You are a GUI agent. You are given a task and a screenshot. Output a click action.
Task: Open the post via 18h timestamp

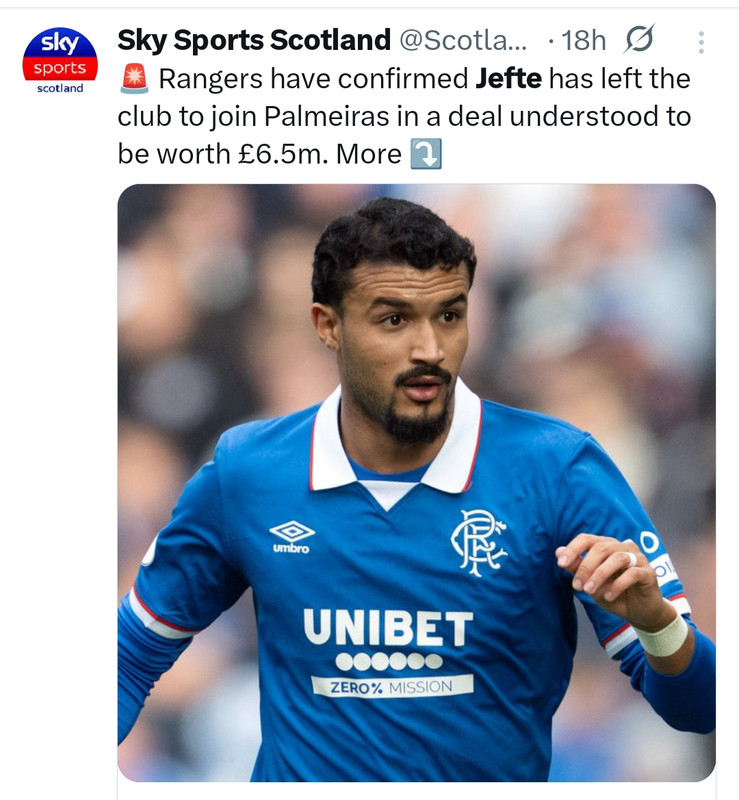coord(583,40)
